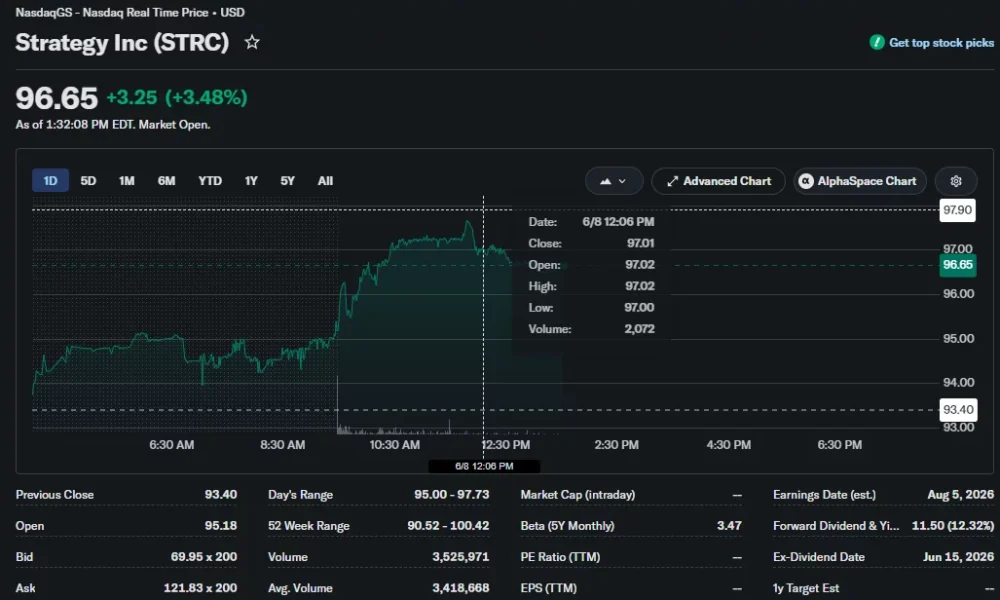Switch chart to YTD range
The image size is (1000, 600).
click(x=210, y=181)
